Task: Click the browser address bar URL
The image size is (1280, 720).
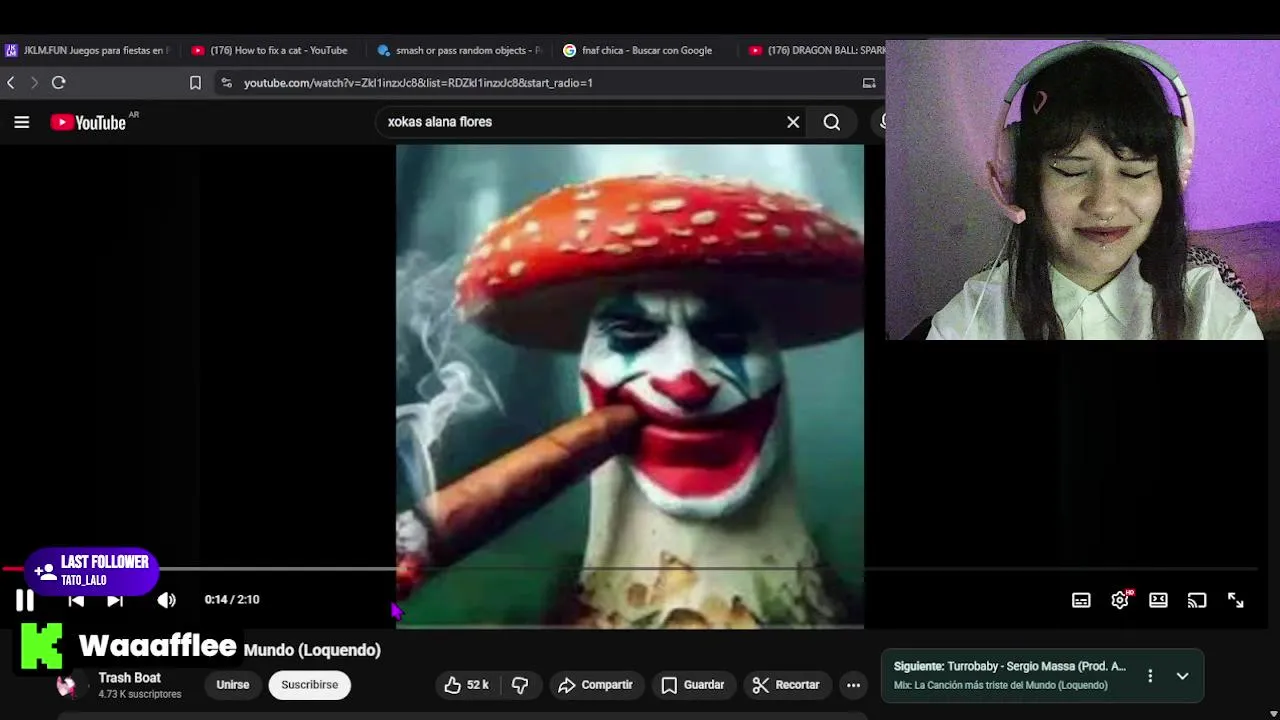Action: (418, 83)
